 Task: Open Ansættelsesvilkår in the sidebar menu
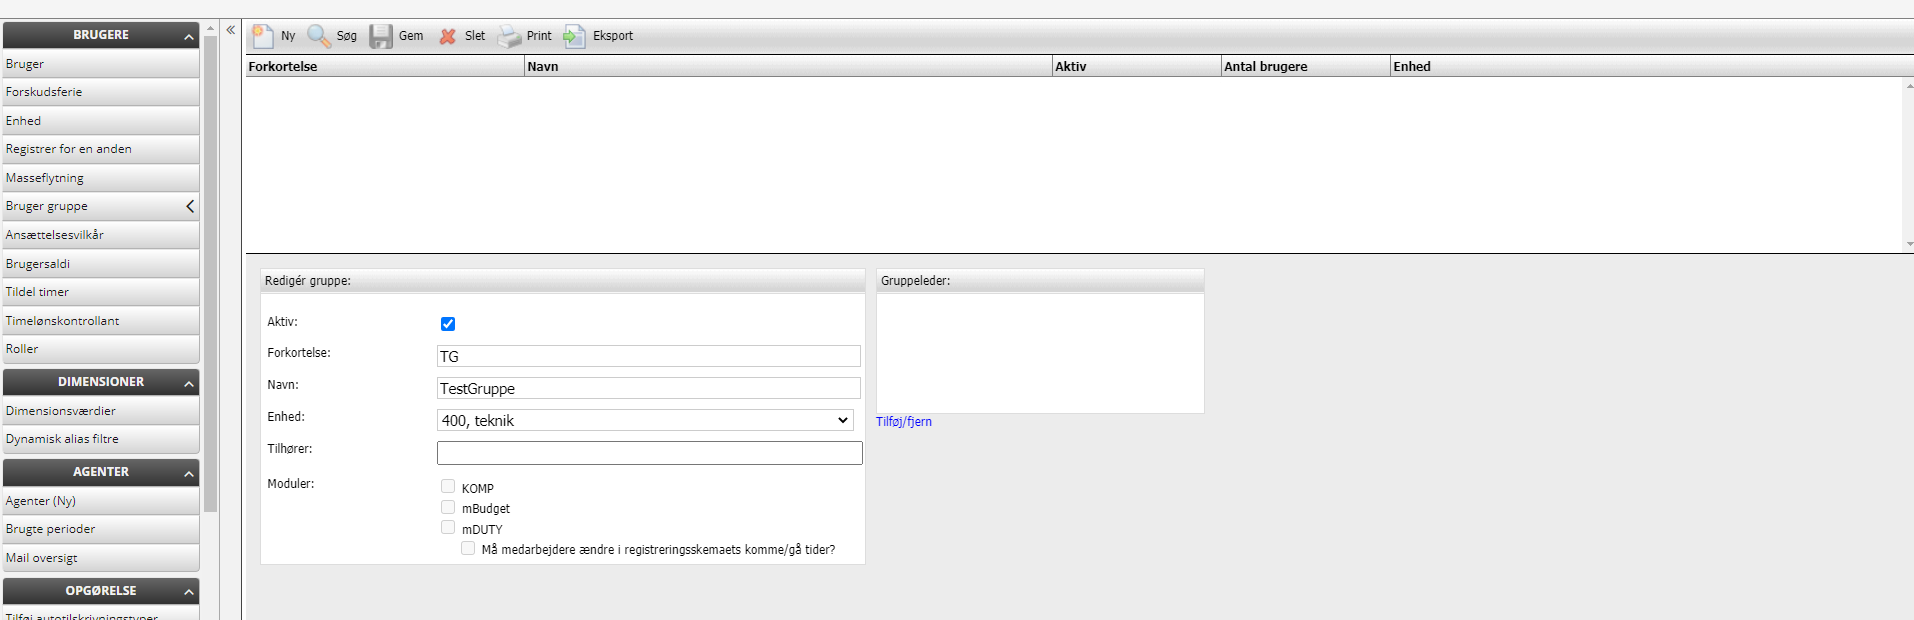click(x=55, y=235)
